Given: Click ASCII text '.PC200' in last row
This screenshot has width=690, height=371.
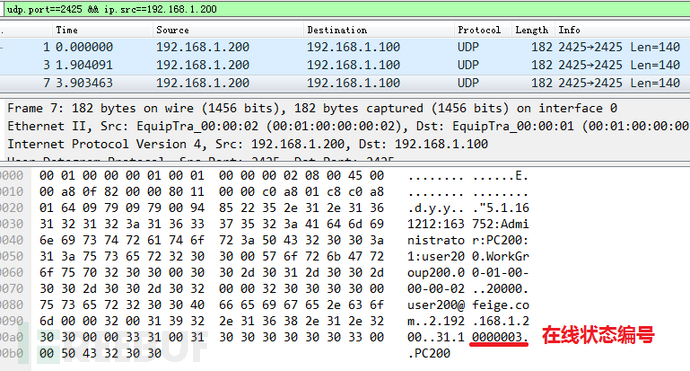Looking at the screenshot, I should [429, 353].
